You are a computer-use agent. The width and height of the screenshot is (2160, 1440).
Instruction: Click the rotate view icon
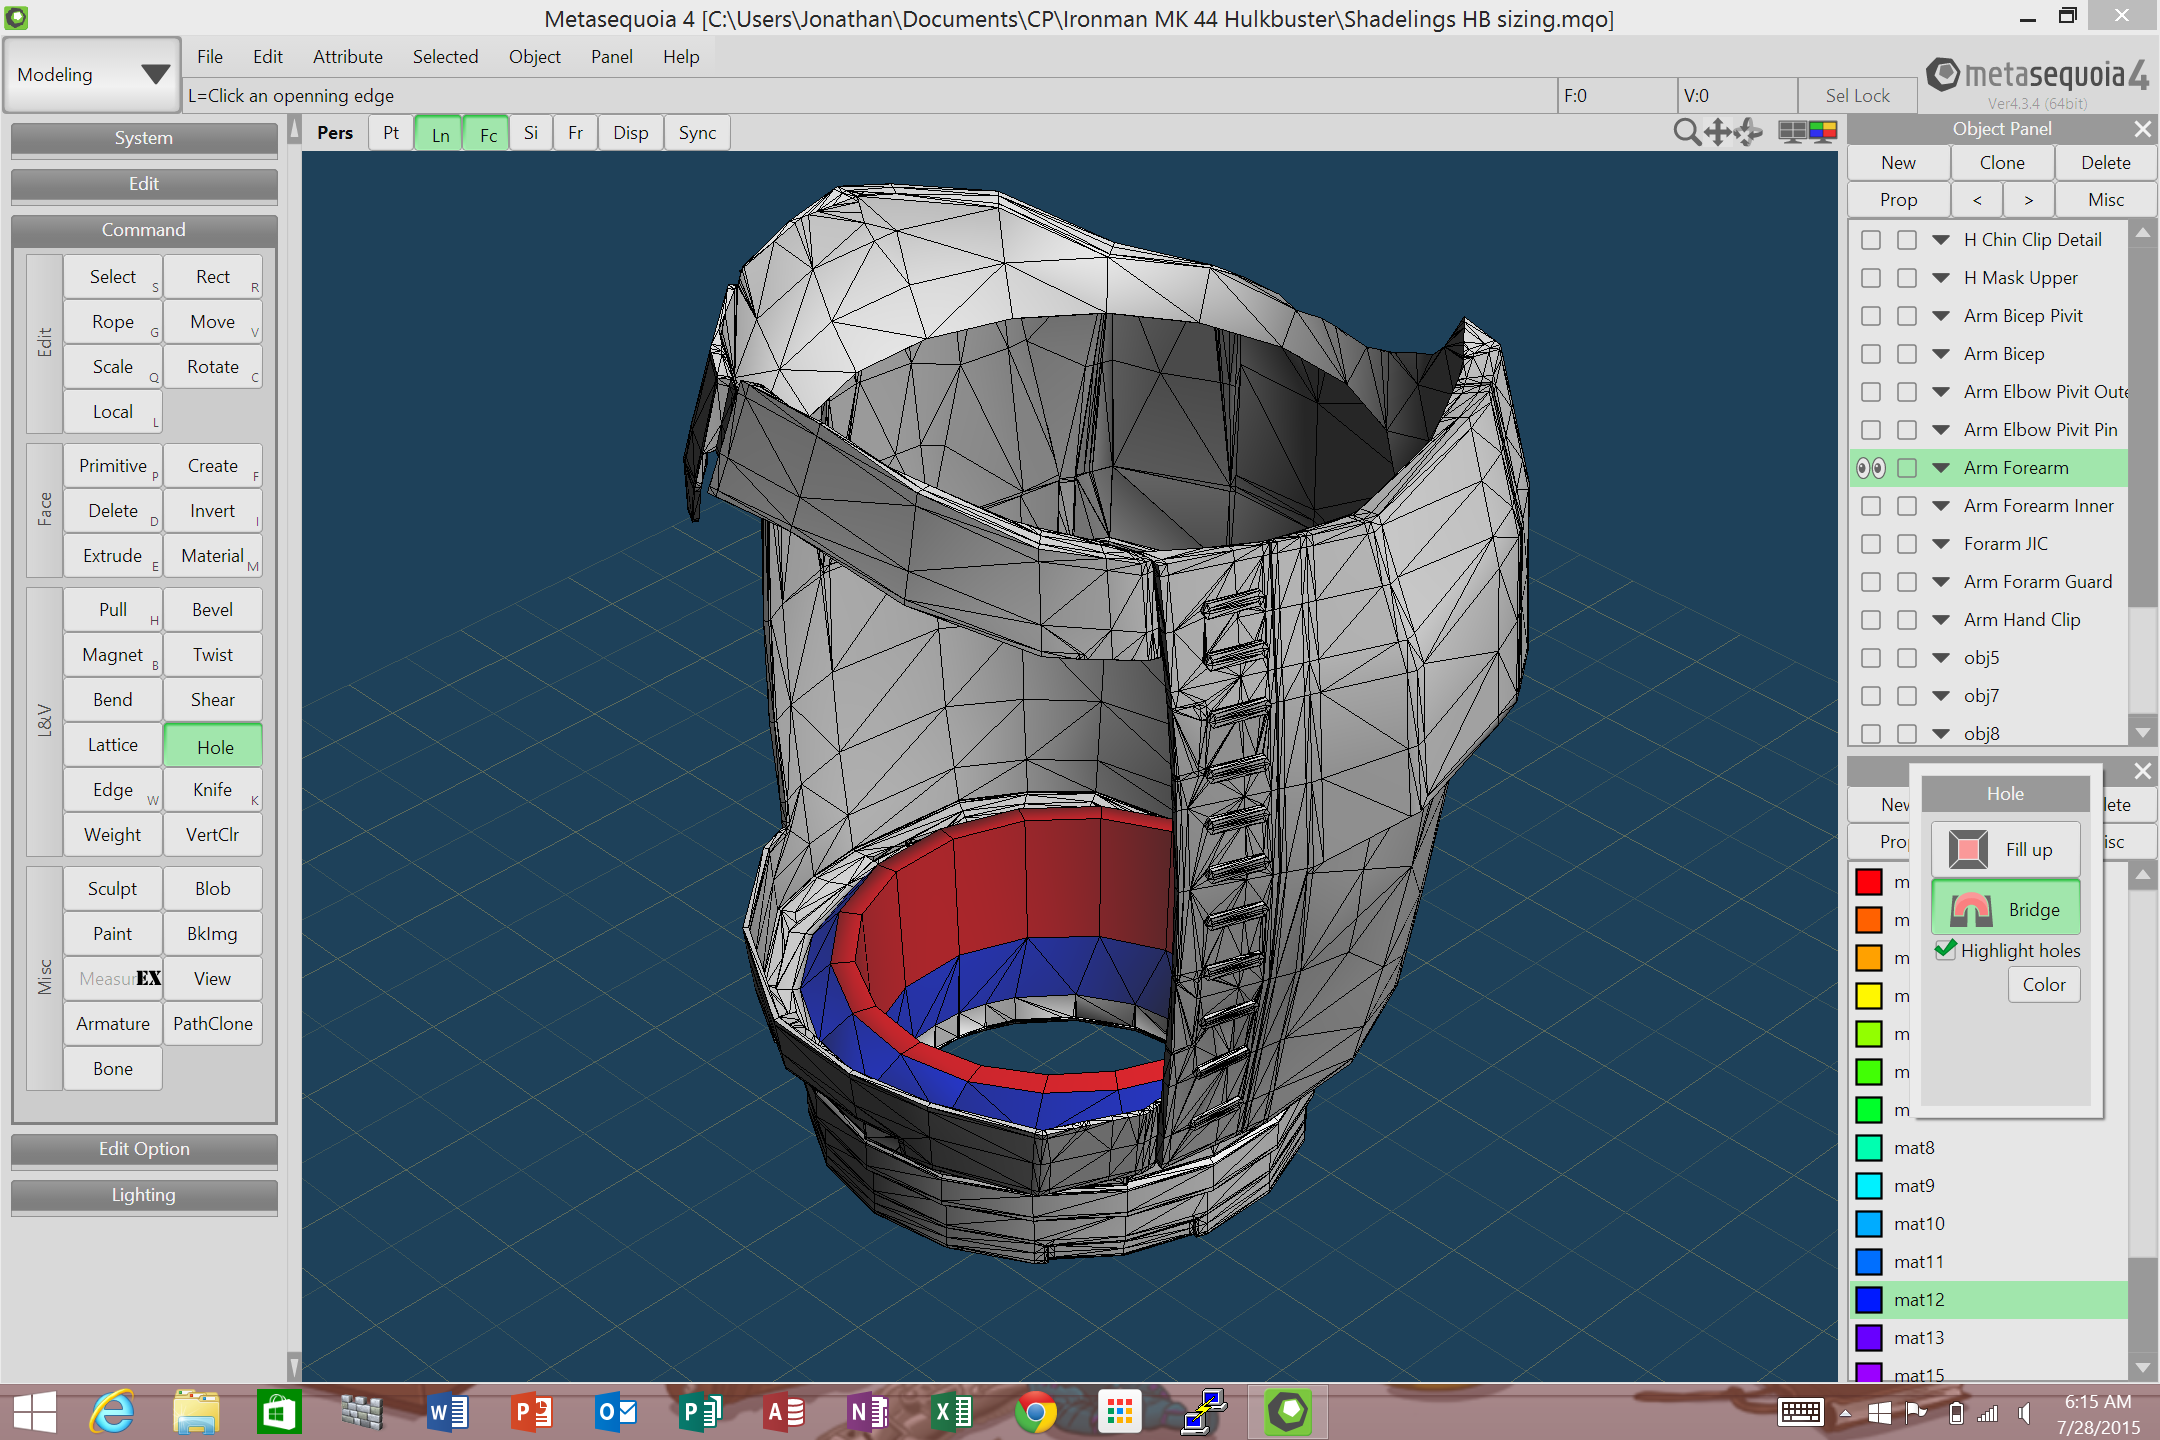point(1749,132)
